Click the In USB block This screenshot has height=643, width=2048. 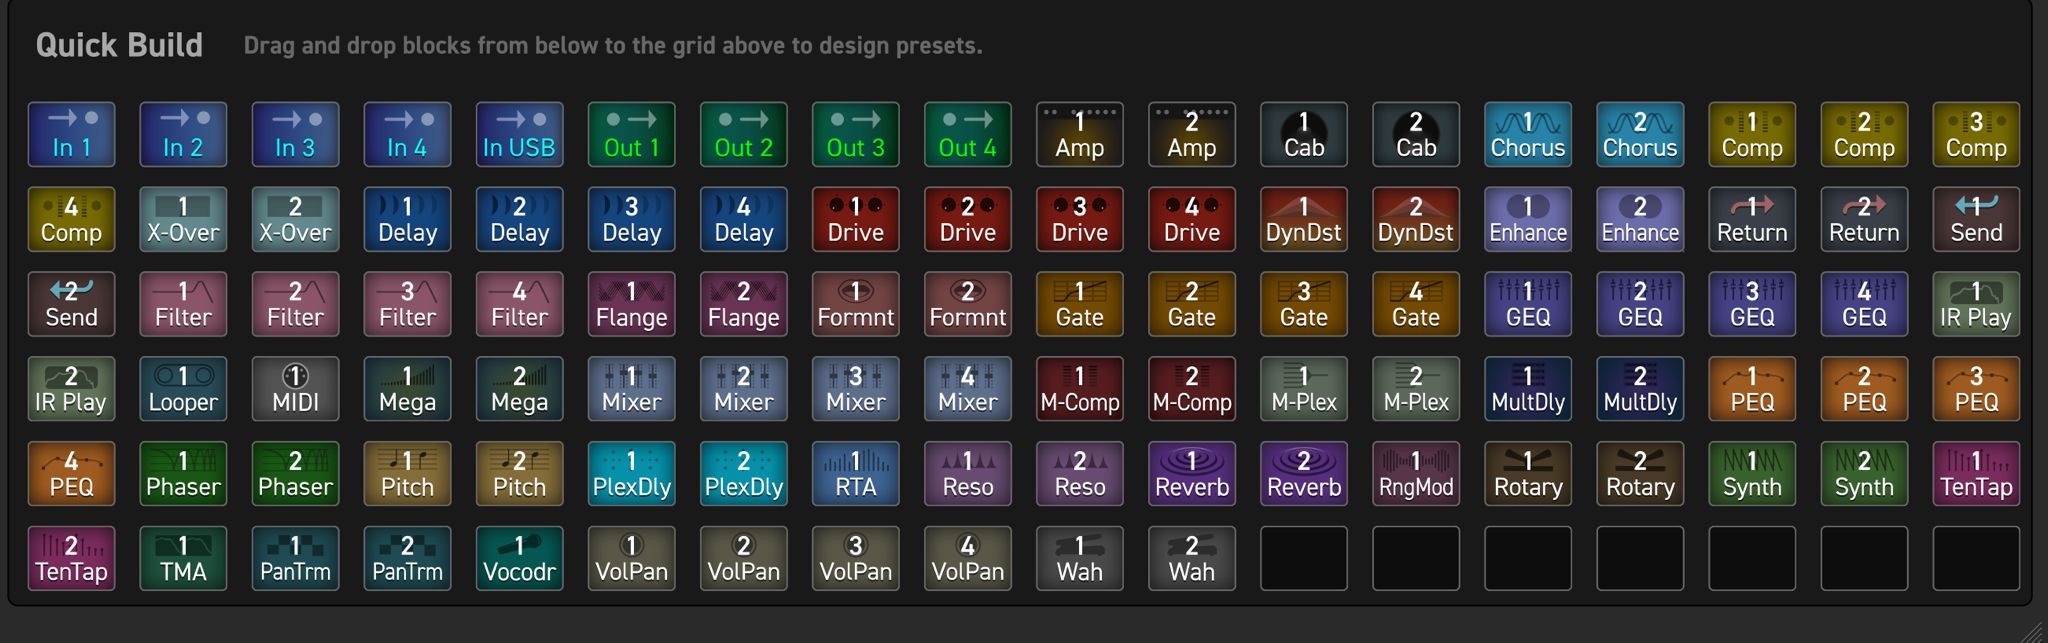coord(519,134)
